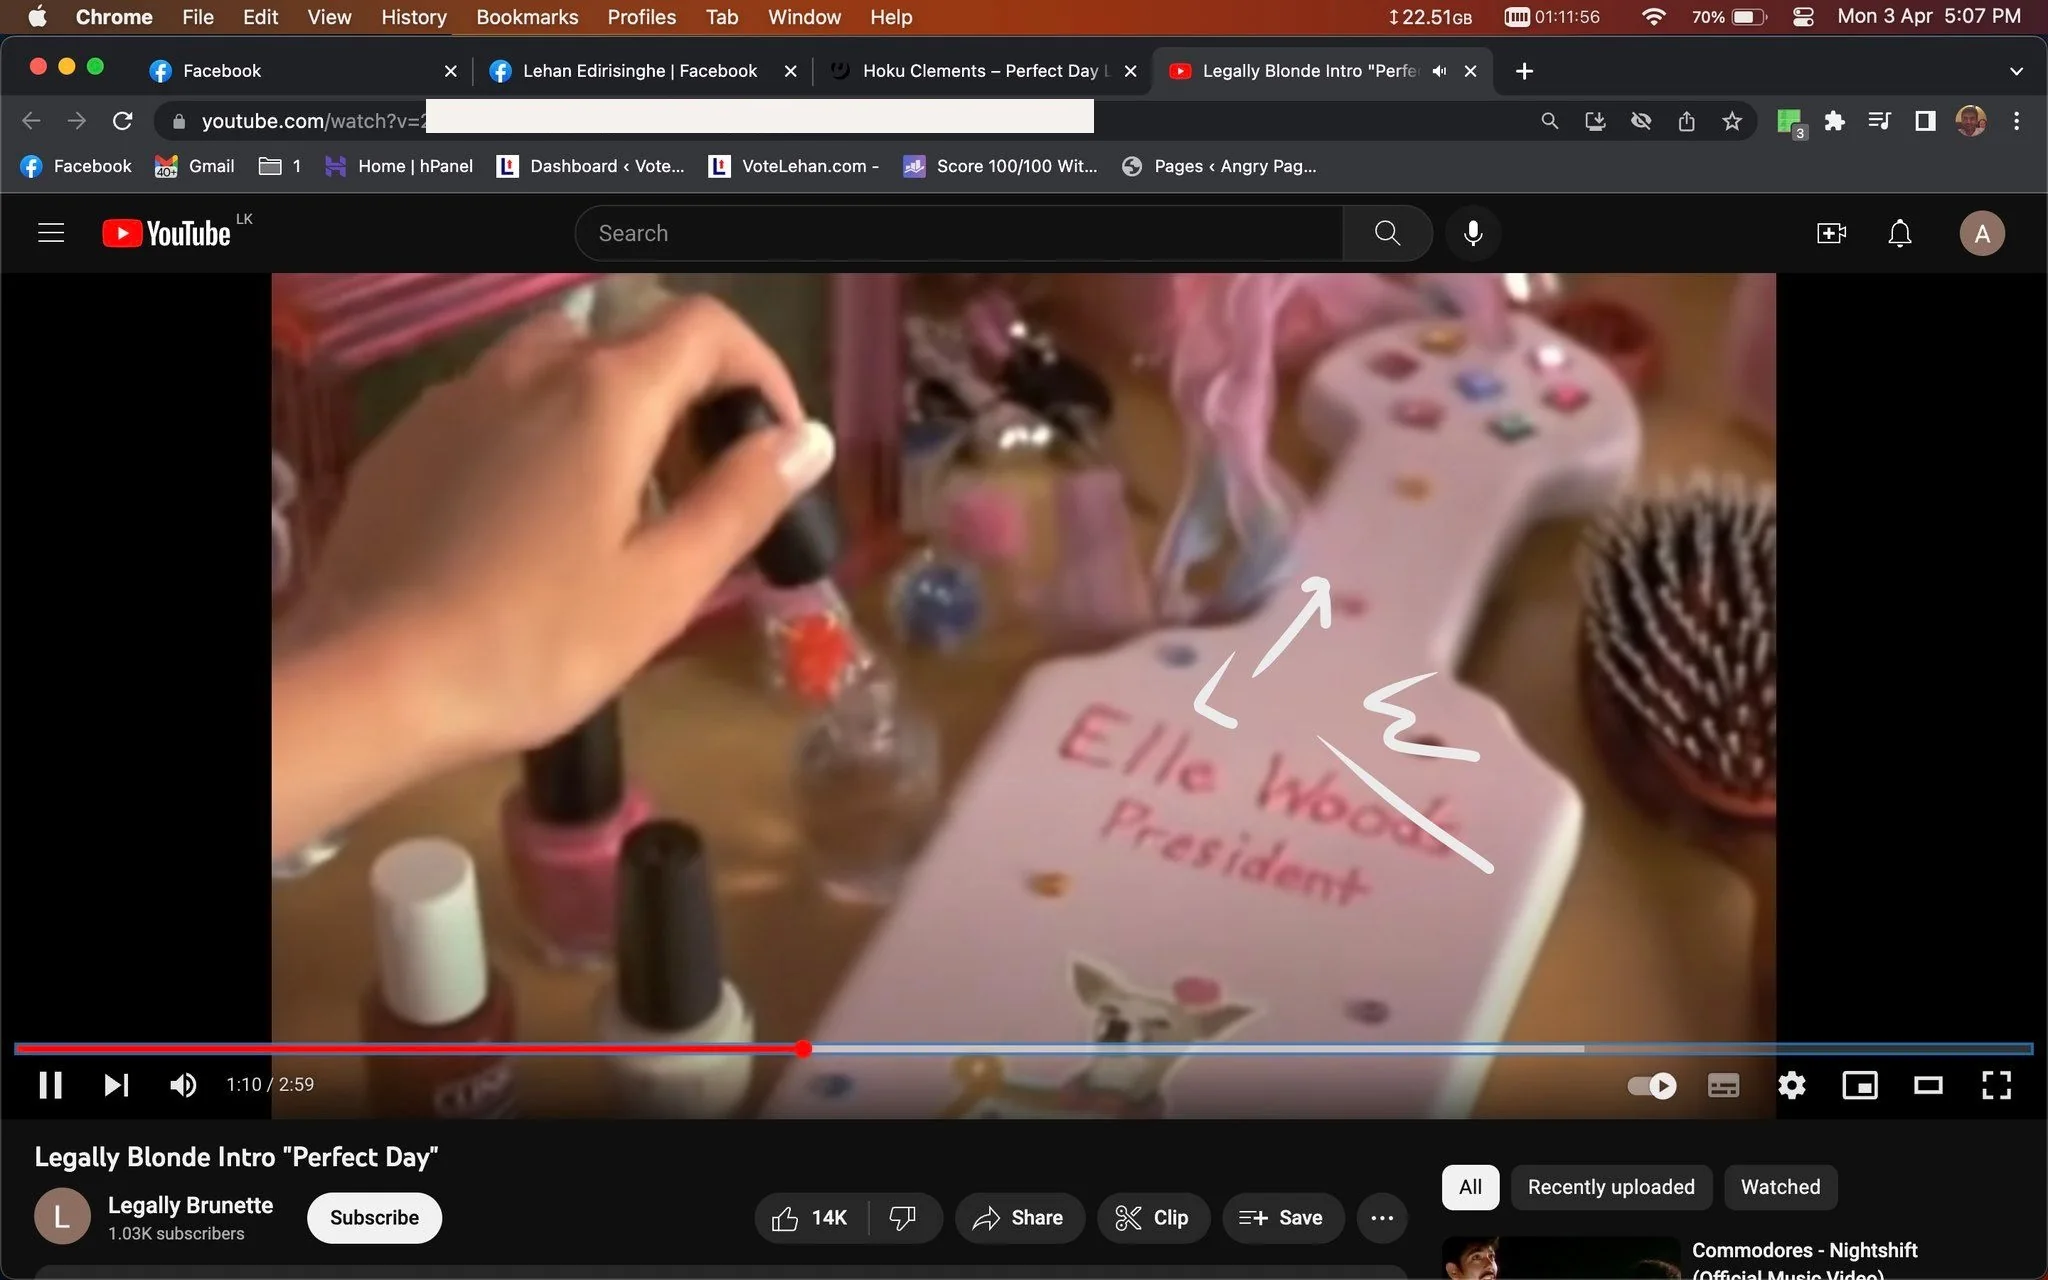This screenshot has width=2048, height=1280.
Task: Share the video
Action: pos(1019,1217)
